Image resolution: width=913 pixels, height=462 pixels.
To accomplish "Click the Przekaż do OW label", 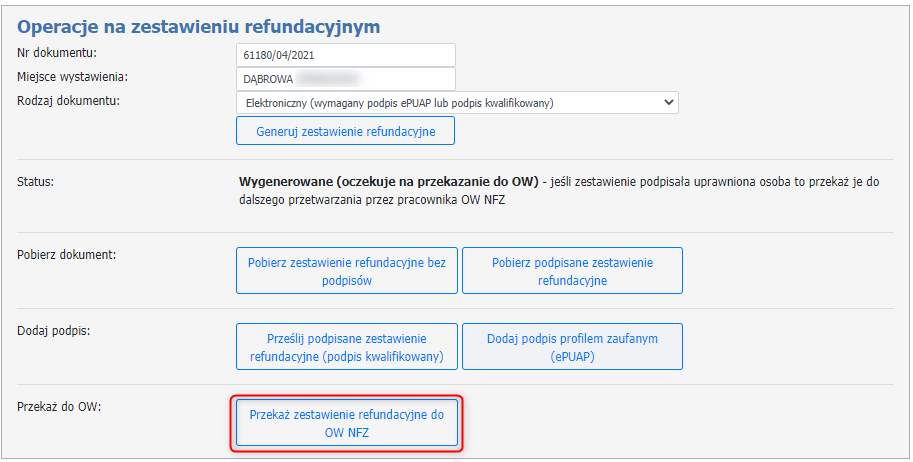I will pos(60,406).
